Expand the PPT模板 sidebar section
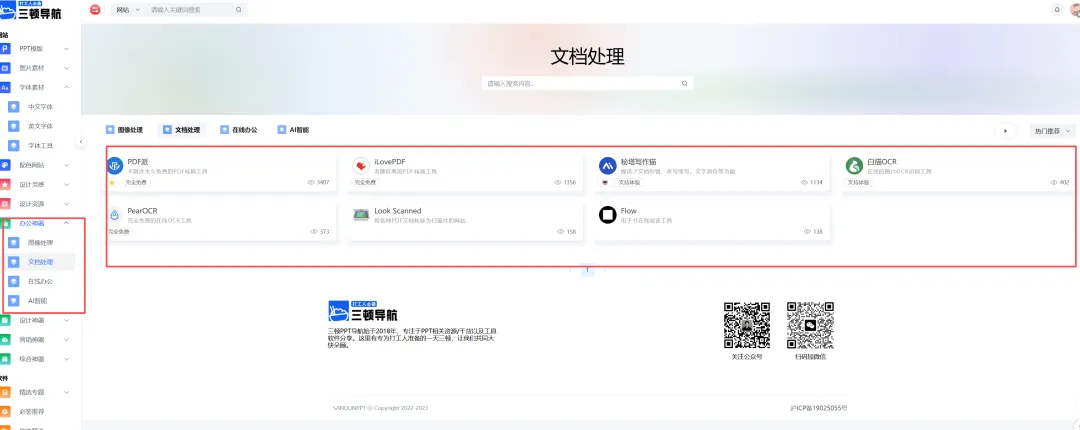The image size is (1080, 430). tap(67, 49)
